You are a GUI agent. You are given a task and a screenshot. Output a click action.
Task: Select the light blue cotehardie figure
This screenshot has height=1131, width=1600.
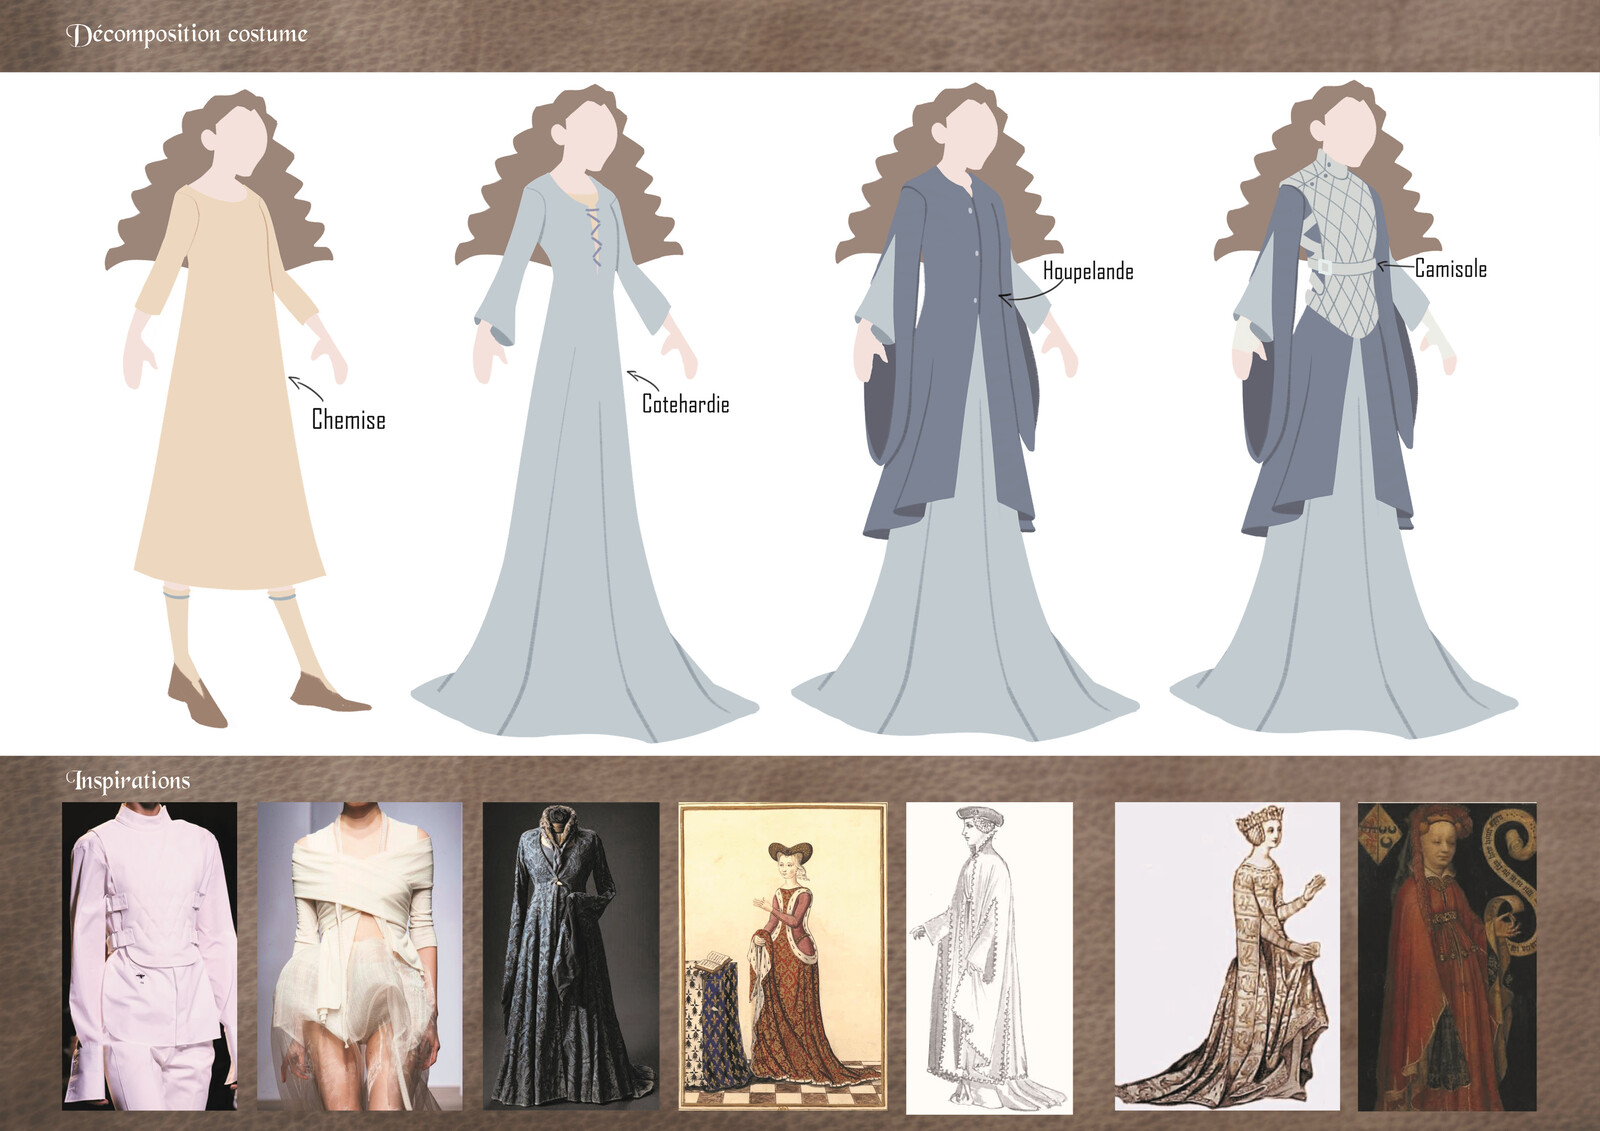point(584,414)
